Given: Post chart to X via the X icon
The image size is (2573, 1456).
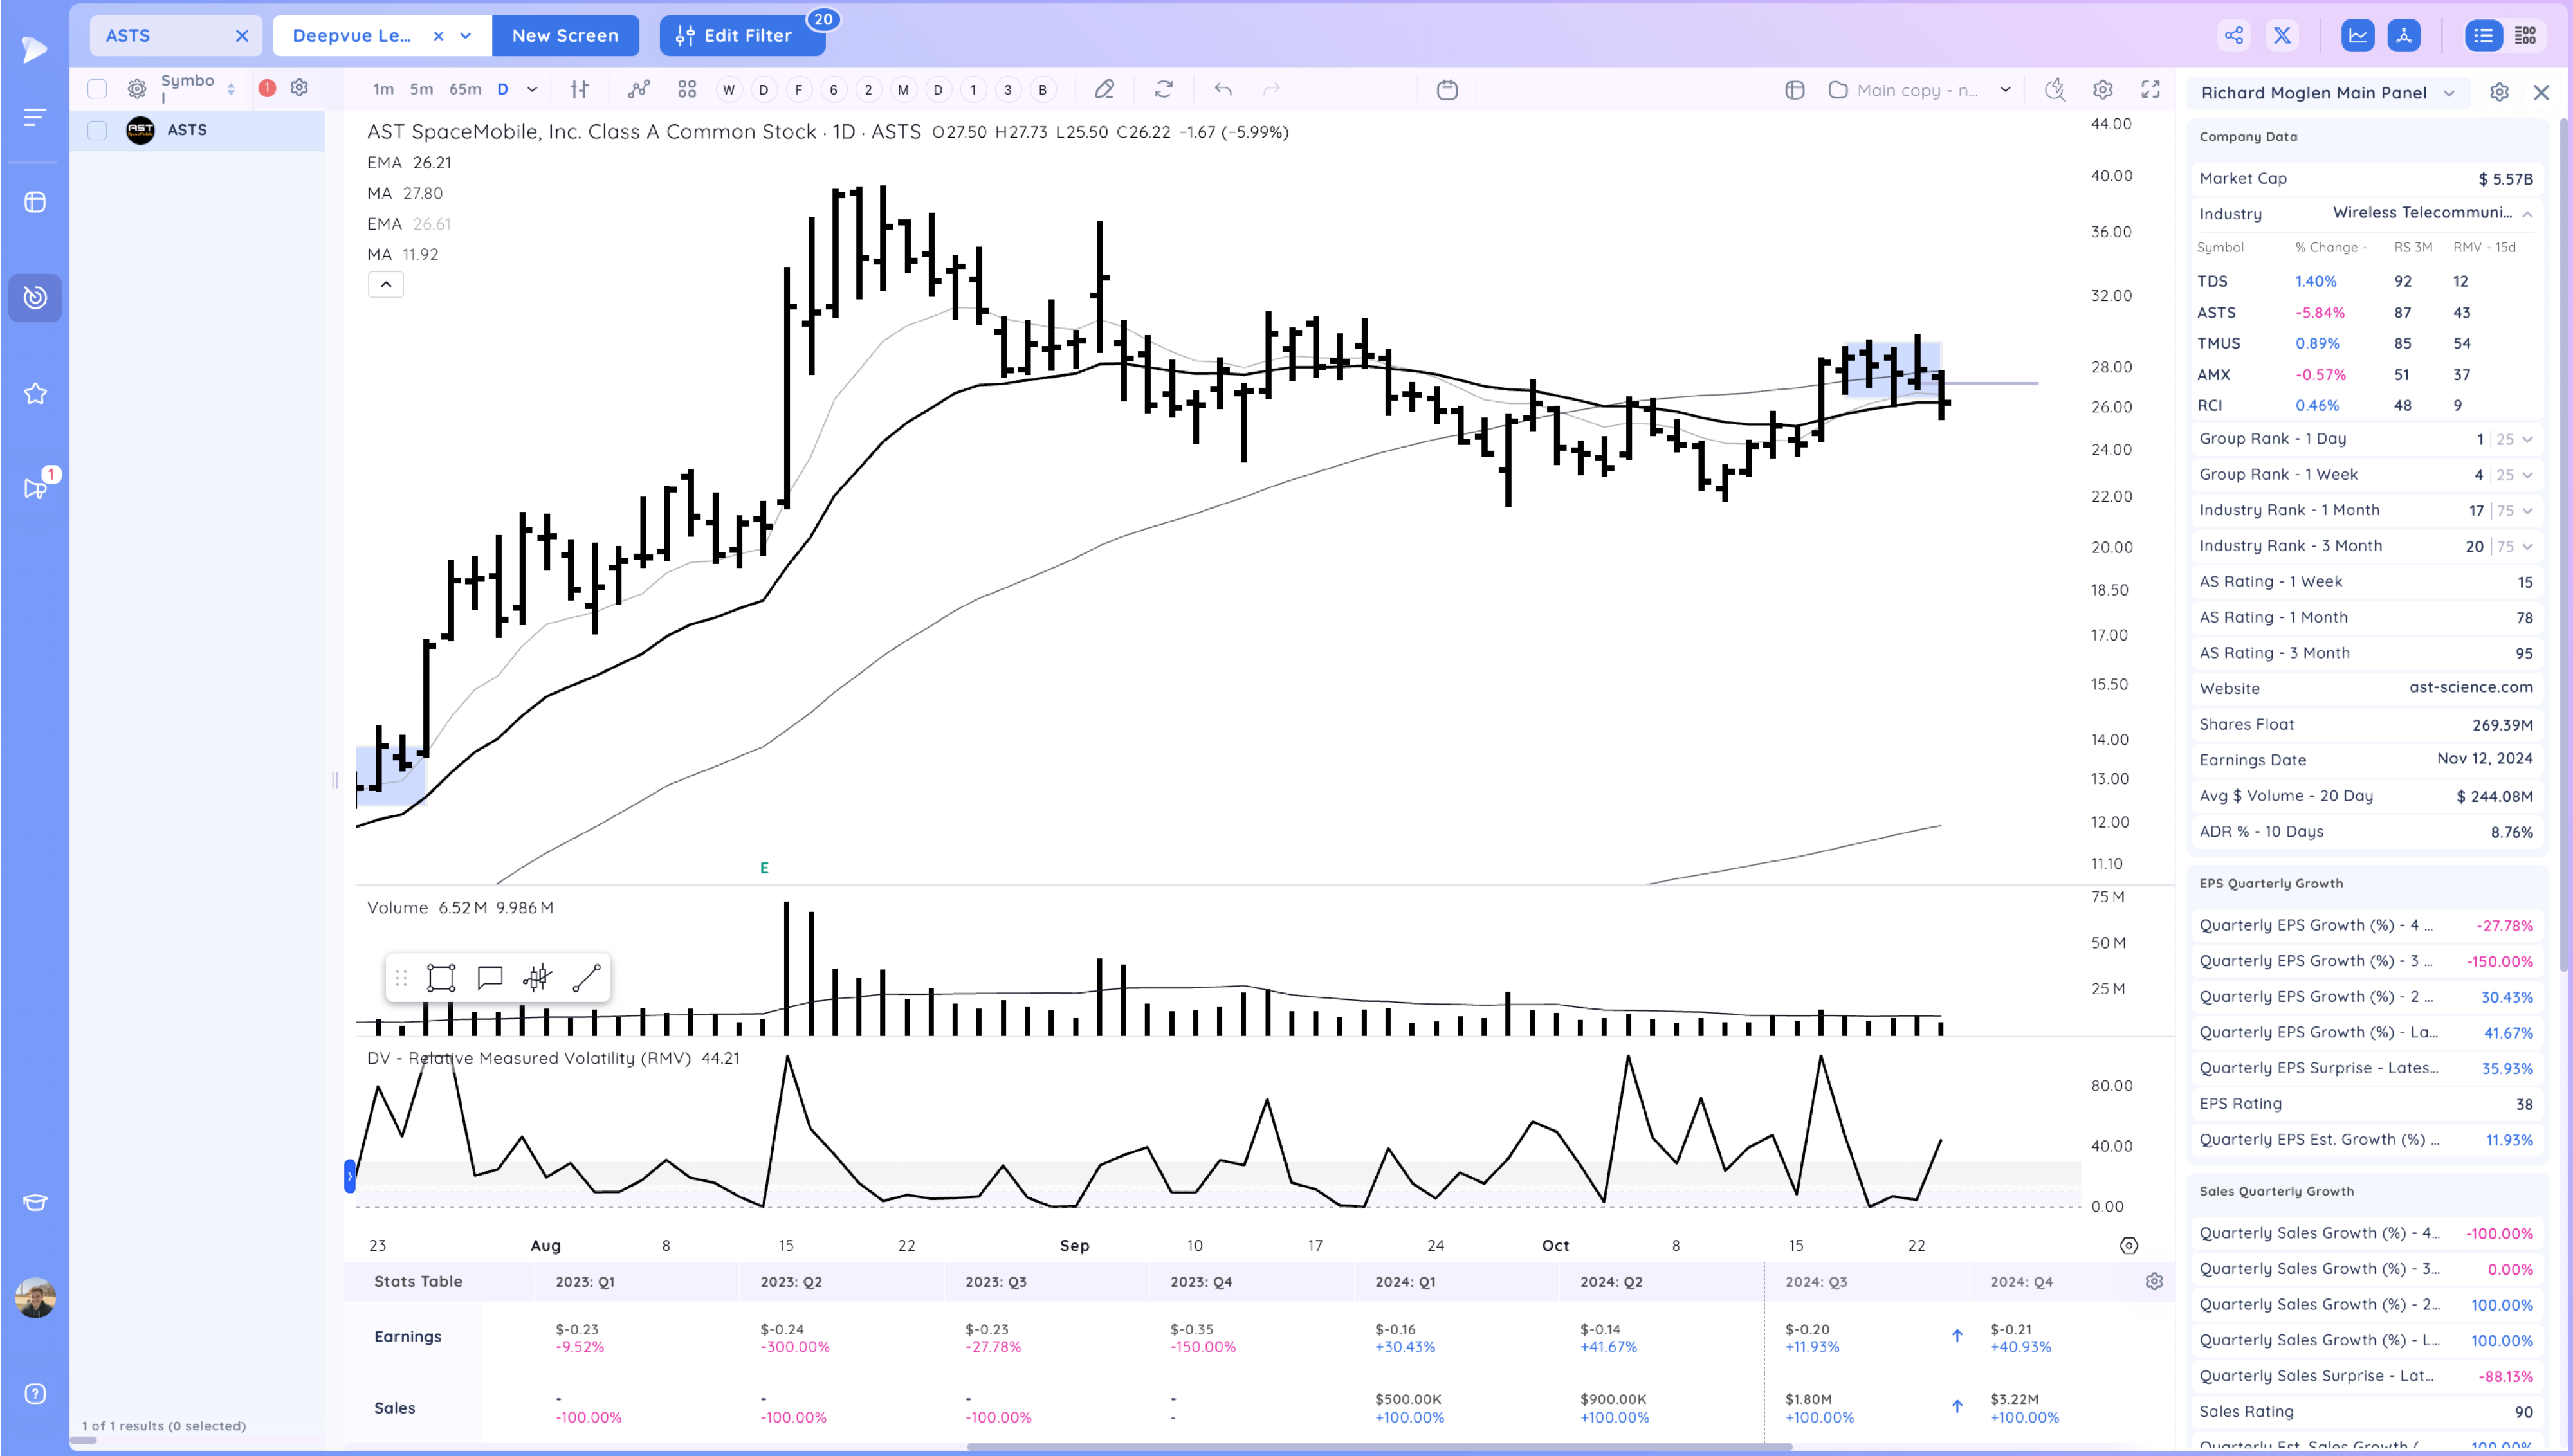Looking at the screenshot, I should tap(2283, 35).
